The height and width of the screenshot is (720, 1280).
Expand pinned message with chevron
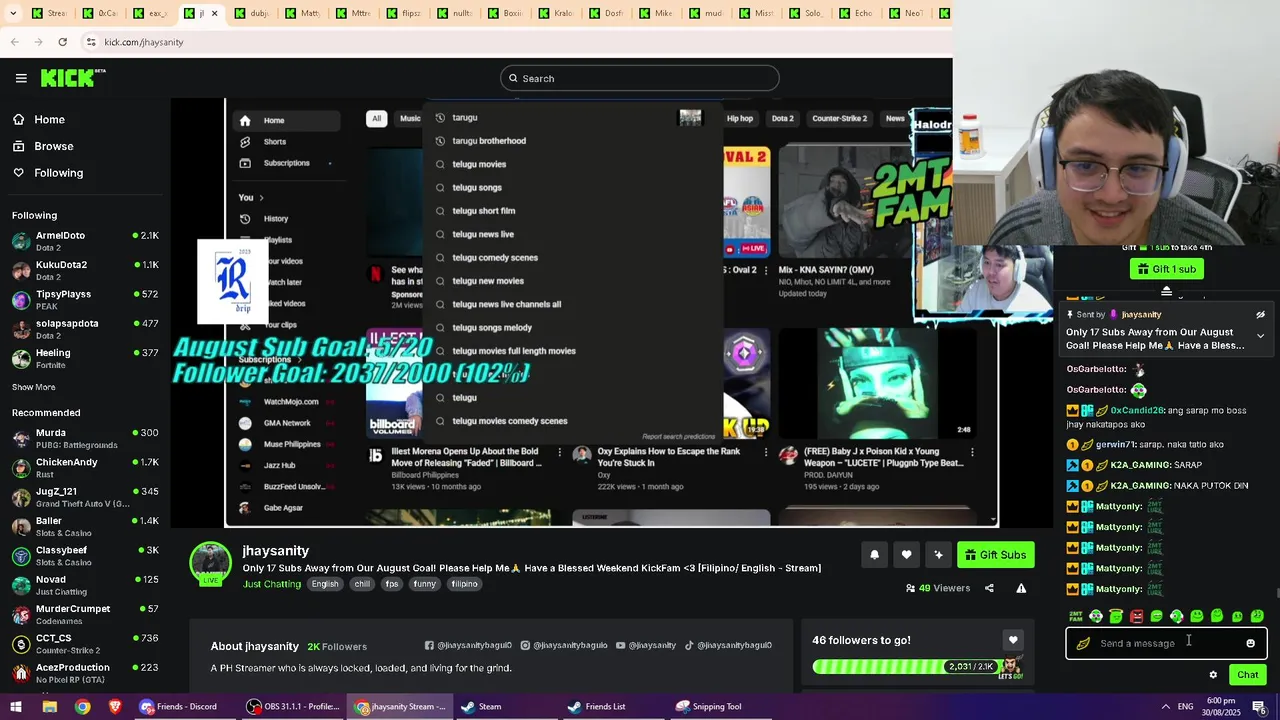(1260, 336)
